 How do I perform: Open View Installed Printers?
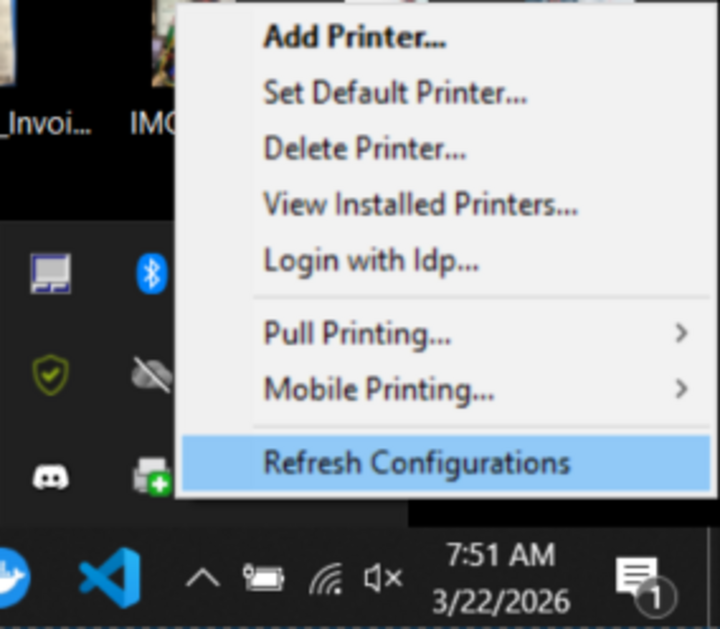(420, 204)
